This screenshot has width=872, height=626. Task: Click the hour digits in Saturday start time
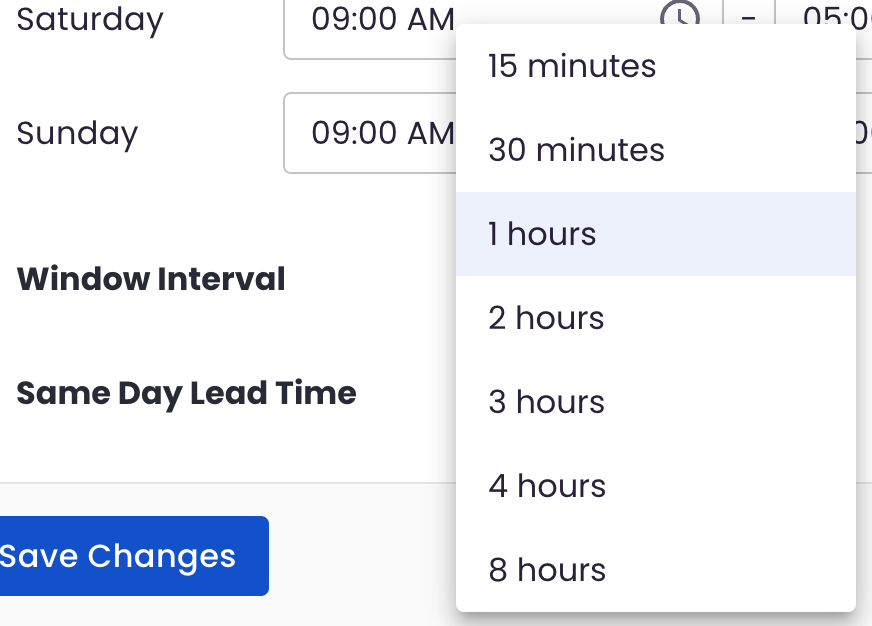click(x=329, y=19)
